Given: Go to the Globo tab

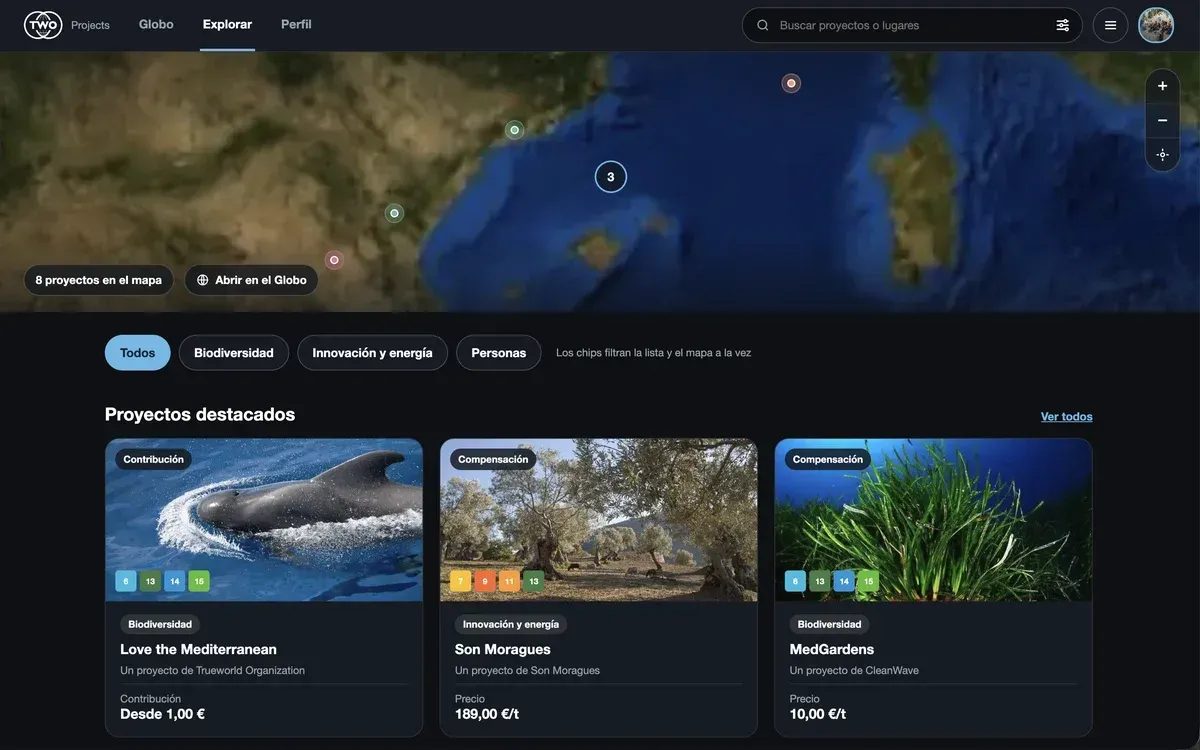Looking at the screenshot, I should [156, 25].
